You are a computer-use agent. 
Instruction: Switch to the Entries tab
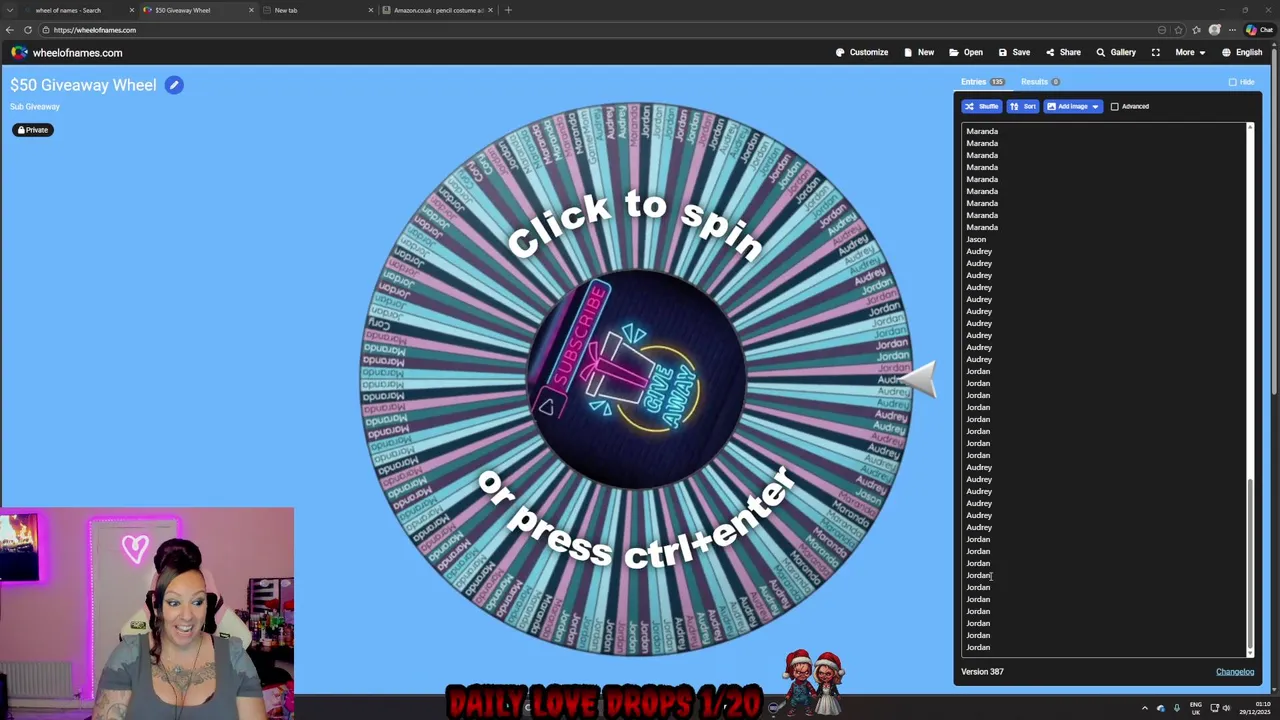982,82
